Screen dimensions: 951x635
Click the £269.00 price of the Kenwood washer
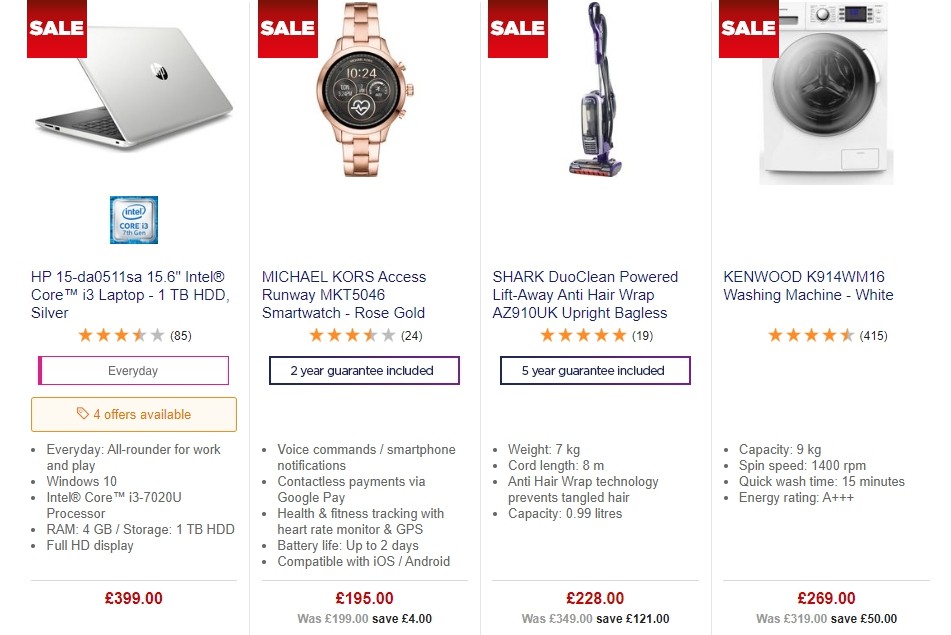pos(826,598)
